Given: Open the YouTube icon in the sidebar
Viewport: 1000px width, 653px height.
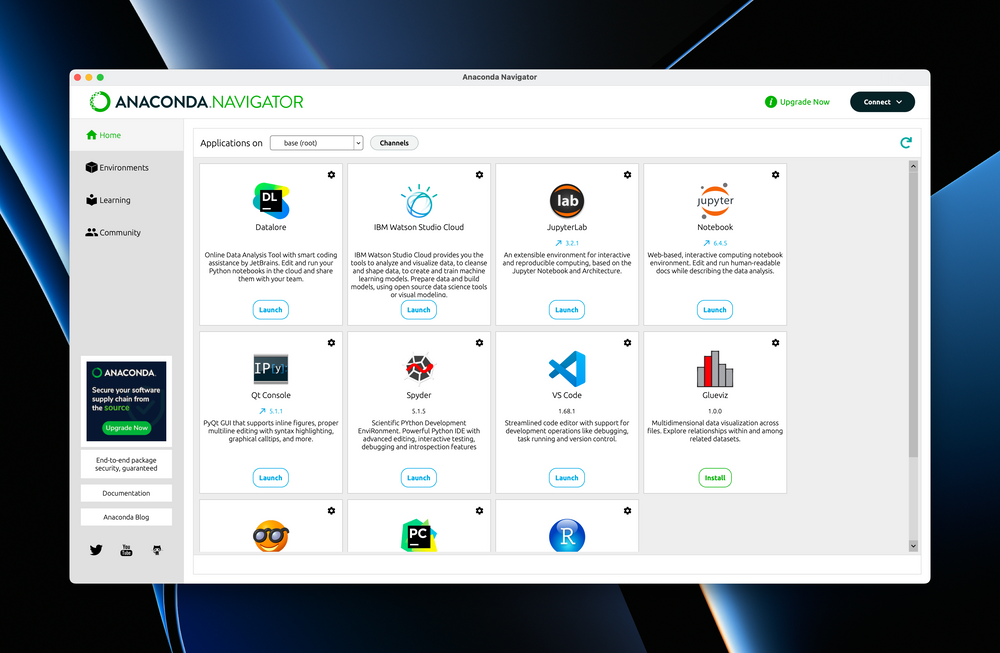Looking at the screenshot, I should [126, 550].
